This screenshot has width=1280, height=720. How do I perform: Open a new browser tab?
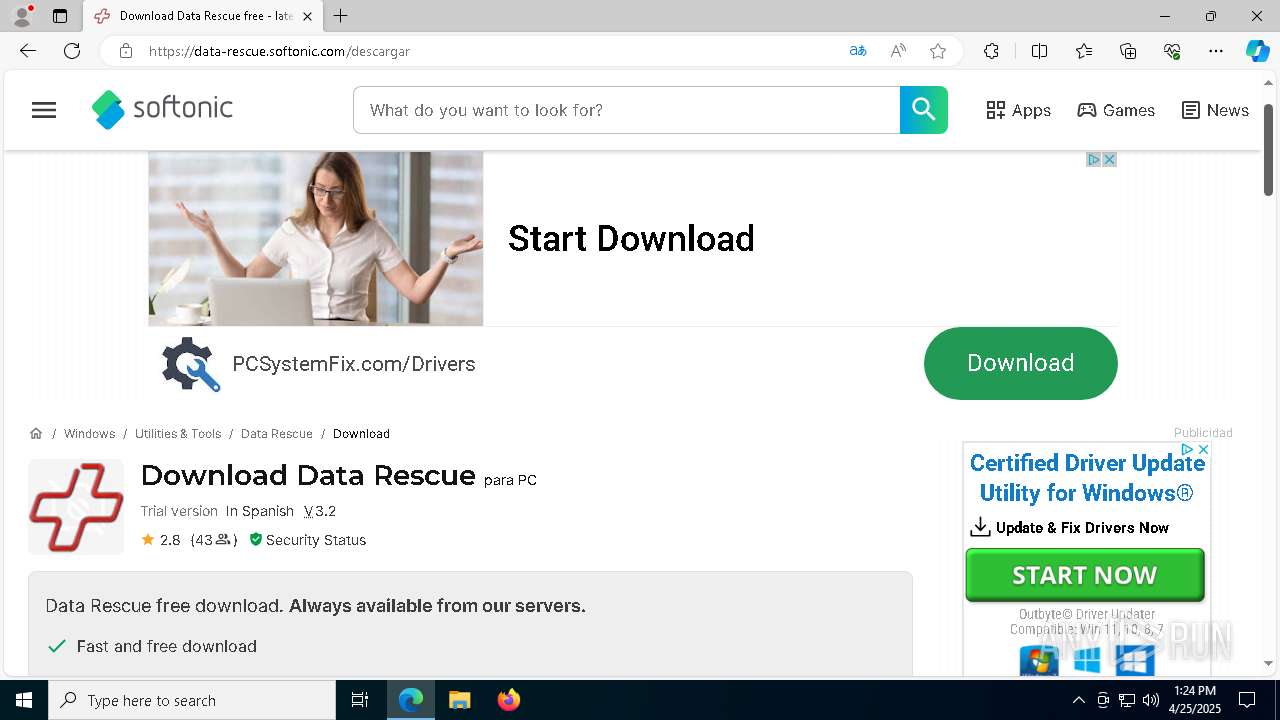341,16
